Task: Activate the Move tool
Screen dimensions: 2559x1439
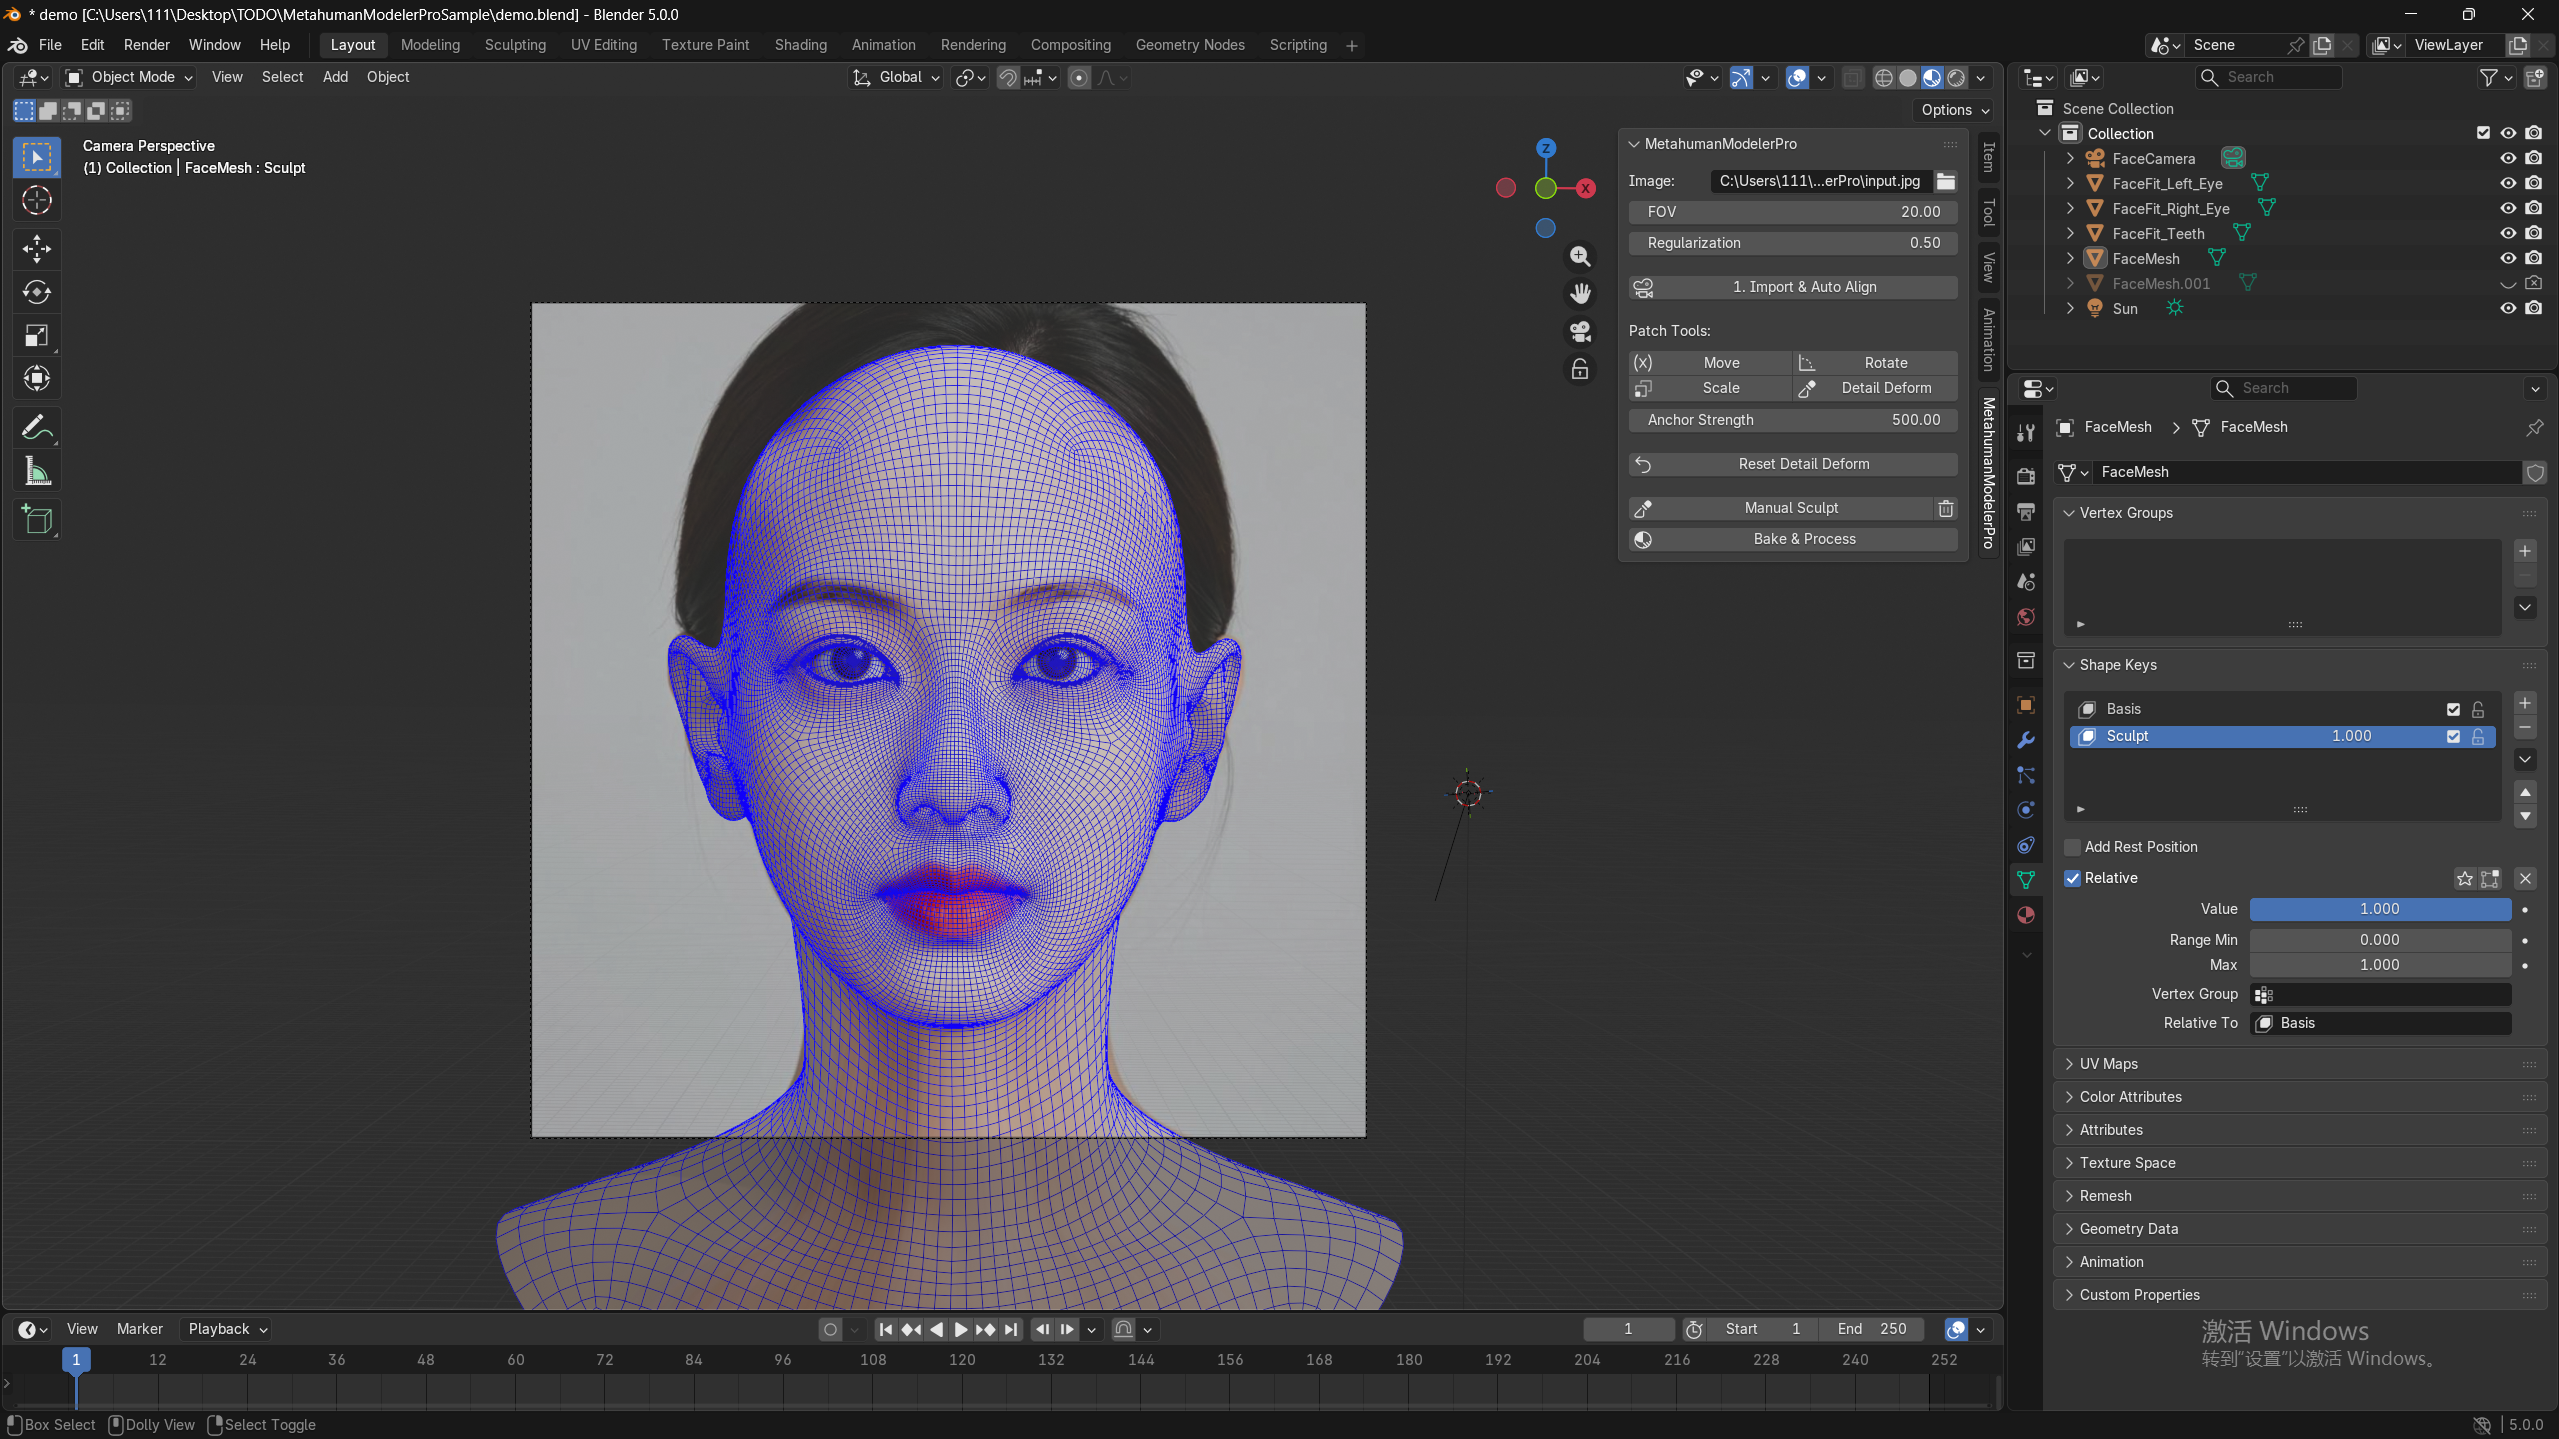Action: (37, 248)
